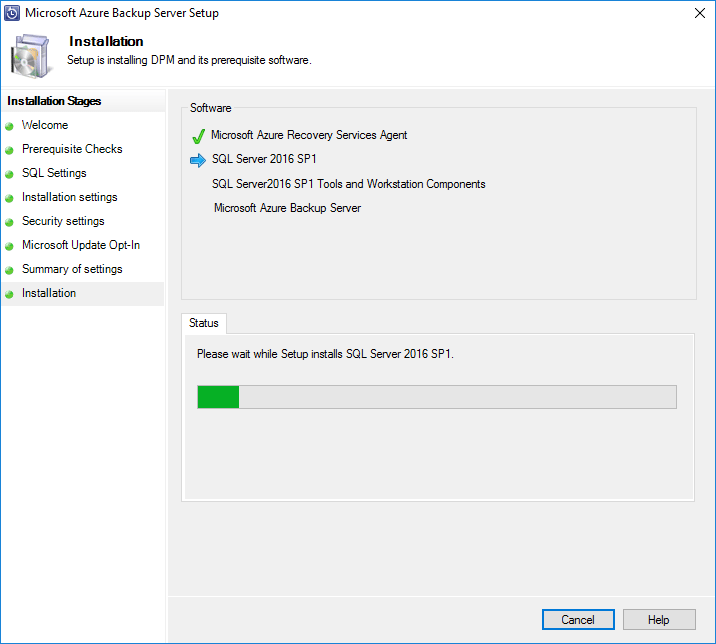Image resolution: width=716 pixels, height=644 pixels.
Task: Close the setup window
Action: pyautogui.click(x=697, y=13)
